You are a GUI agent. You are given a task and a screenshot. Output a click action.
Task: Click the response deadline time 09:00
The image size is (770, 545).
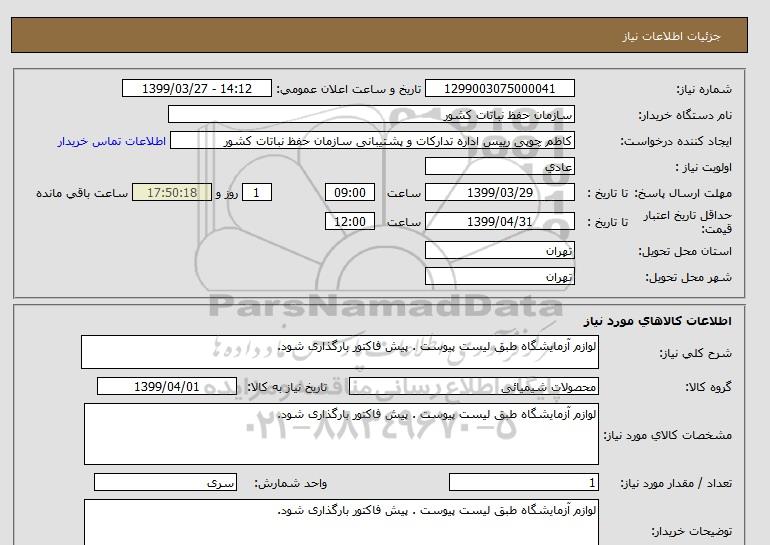[350, 193]
